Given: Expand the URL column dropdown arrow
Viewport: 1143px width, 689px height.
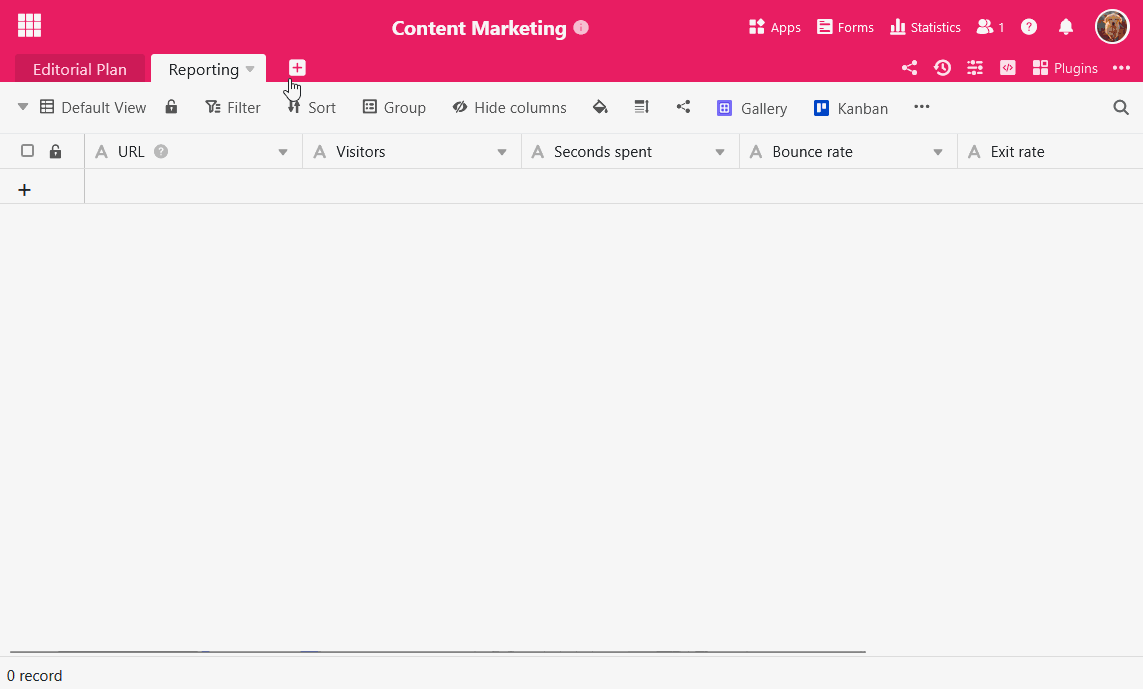Looking at the screenshot, I should pyautogui.click(x=283, y=152).
